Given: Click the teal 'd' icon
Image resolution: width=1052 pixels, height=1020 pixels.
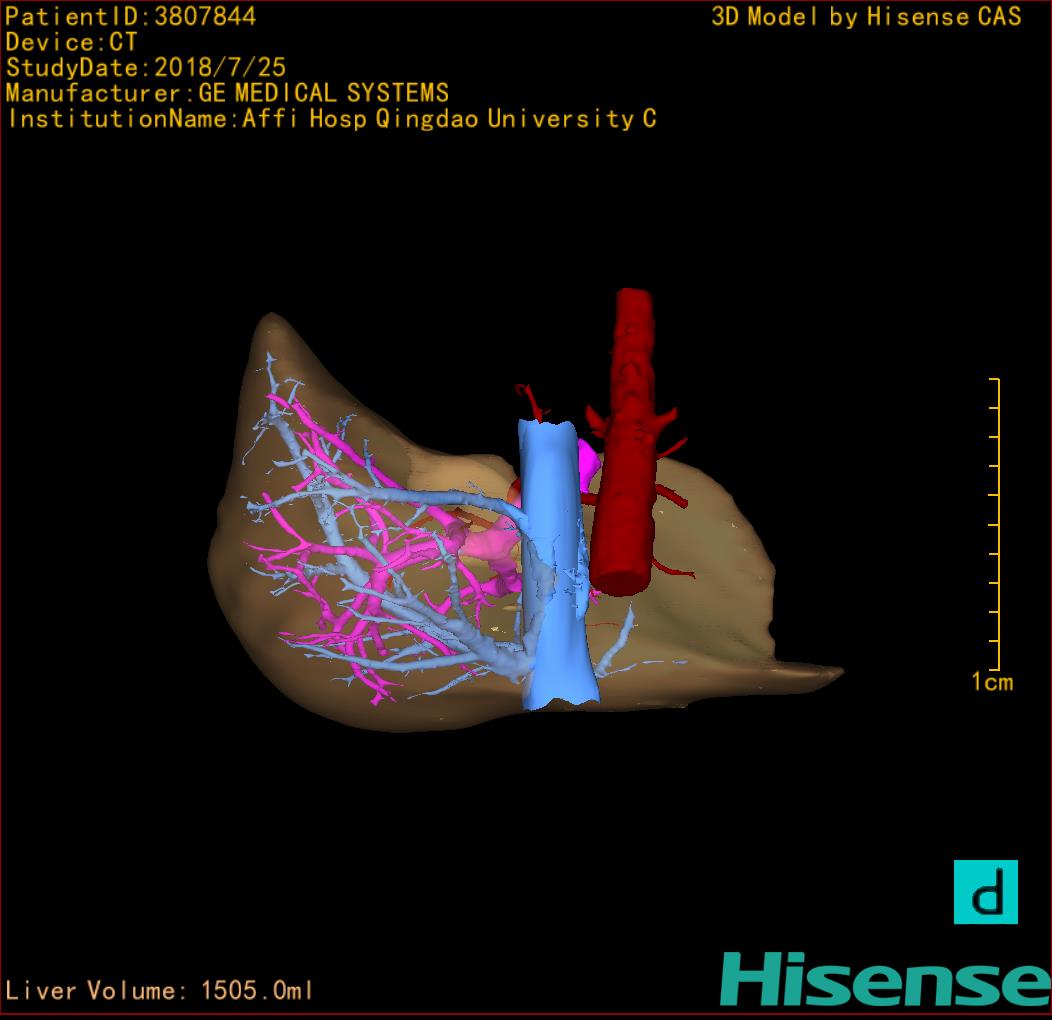Looking at the screenshot, I should coord(986,892).
